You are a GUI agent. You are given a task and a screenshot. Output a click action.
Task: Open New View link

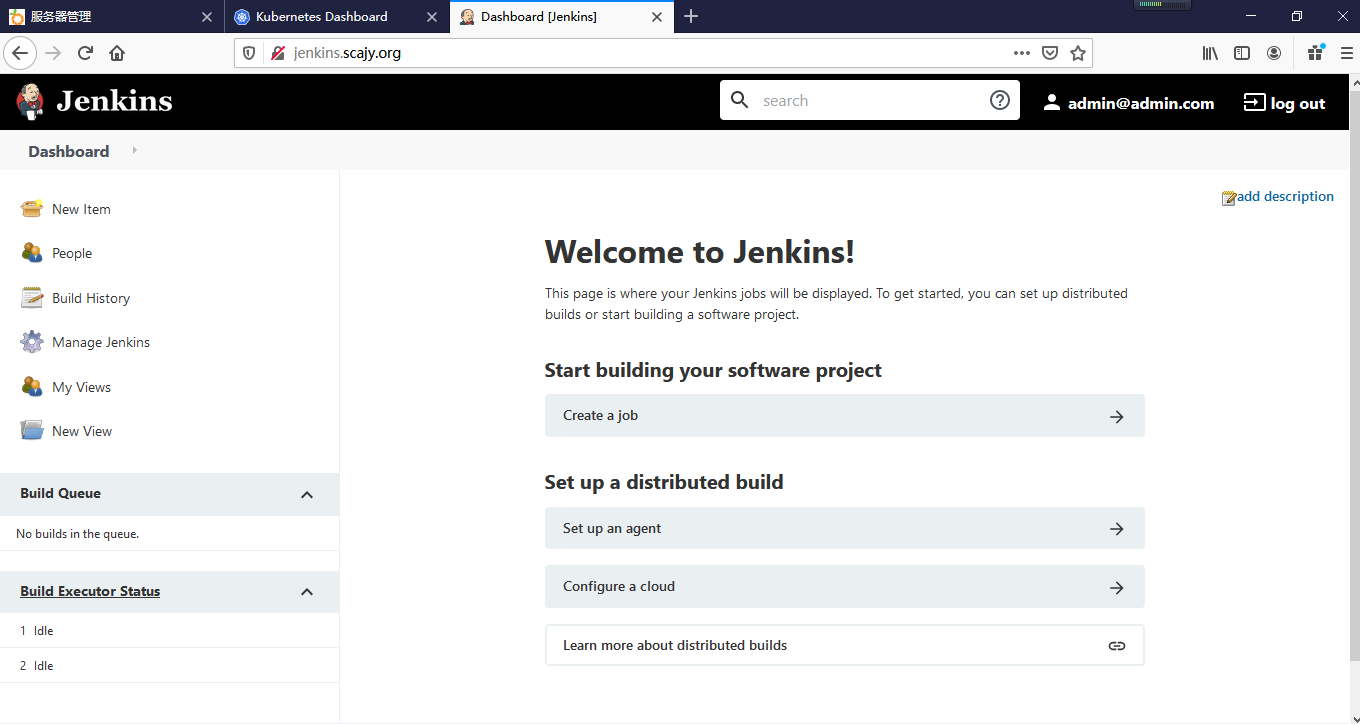[x=82, y=431]
